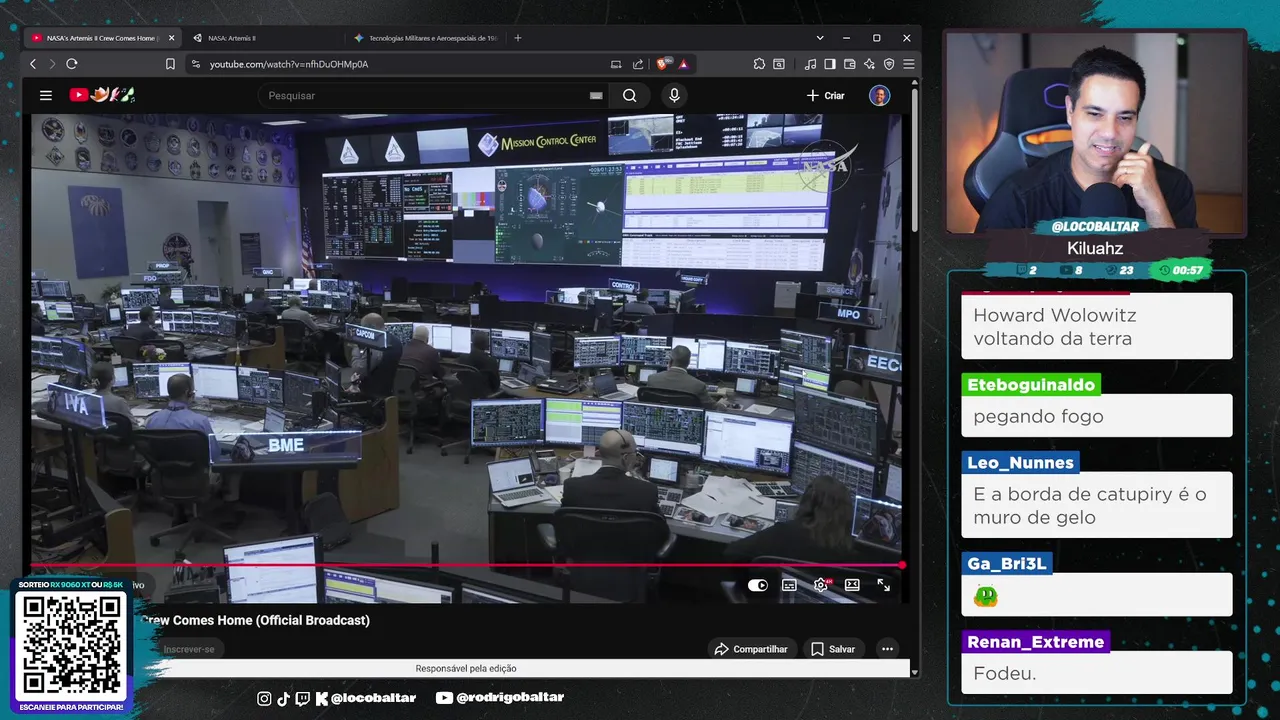Viewport: 1280px width, 720px height.
Task: Click the YouTube icon before @rodrigobaltar
Action: 445,698
